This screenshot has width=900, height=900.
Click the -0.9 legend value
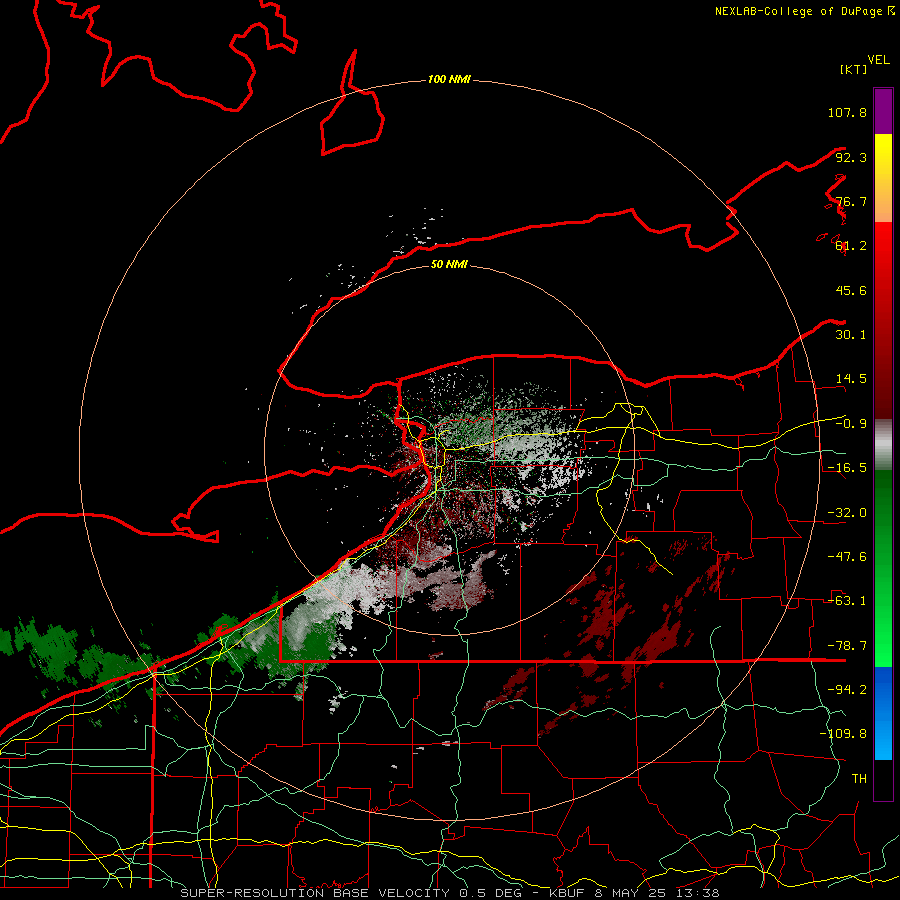pos(851,424)
